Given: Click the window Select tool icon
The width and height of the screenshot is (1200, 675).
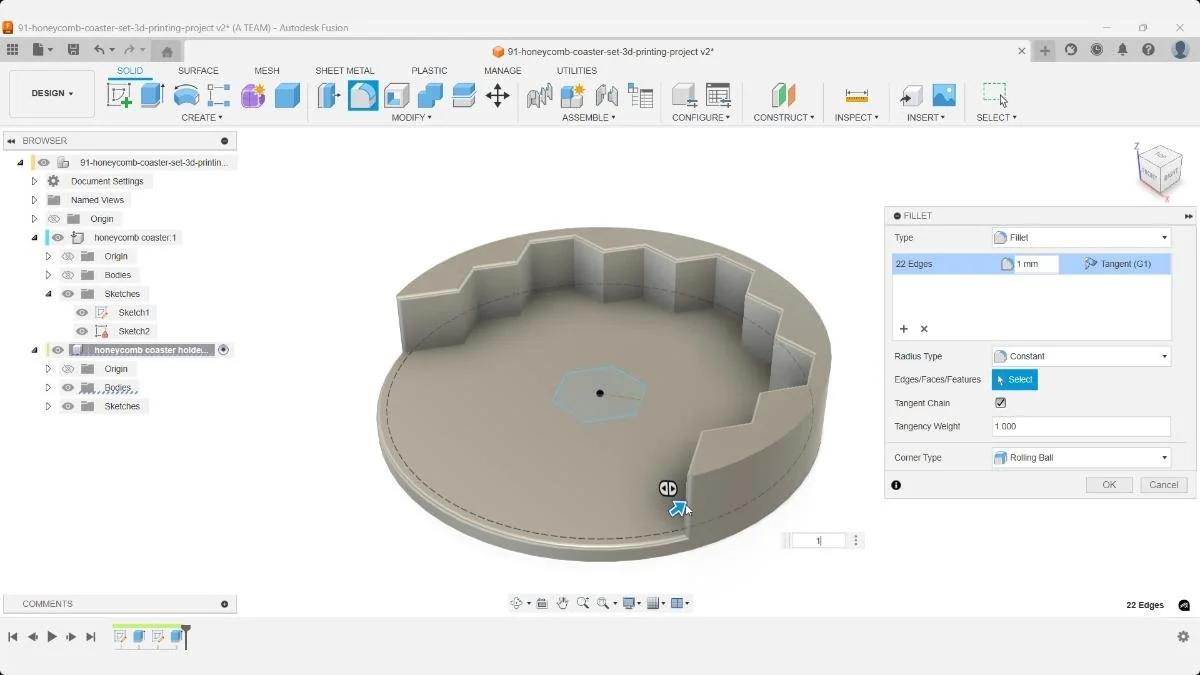Looking at the screenshot, I should (995, 95).
